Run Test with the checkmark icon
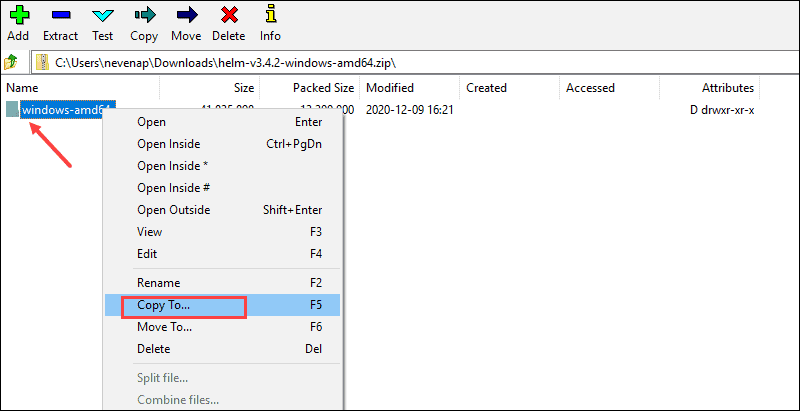Viewport: 800px width, 411px height. (x=103, y=15)
